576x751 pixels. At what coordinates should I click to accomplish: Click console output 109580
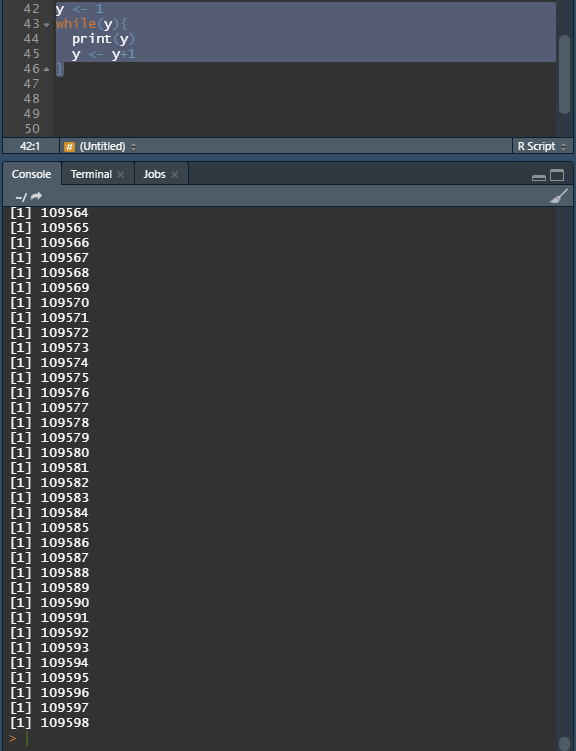65,453
